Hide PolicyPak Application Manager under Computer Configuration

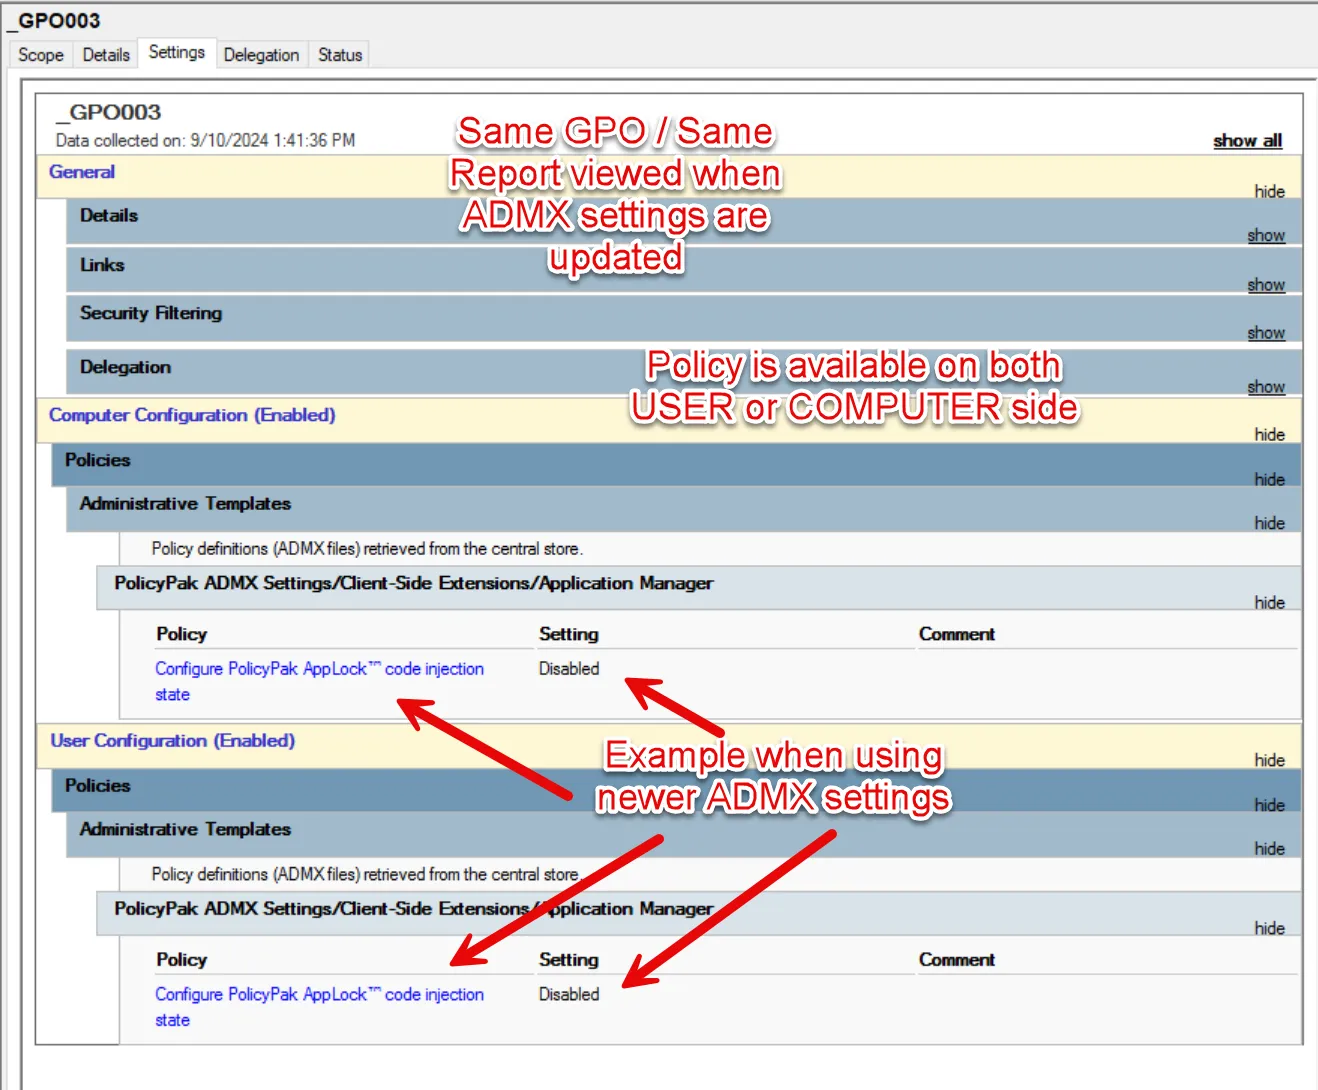1269,602
